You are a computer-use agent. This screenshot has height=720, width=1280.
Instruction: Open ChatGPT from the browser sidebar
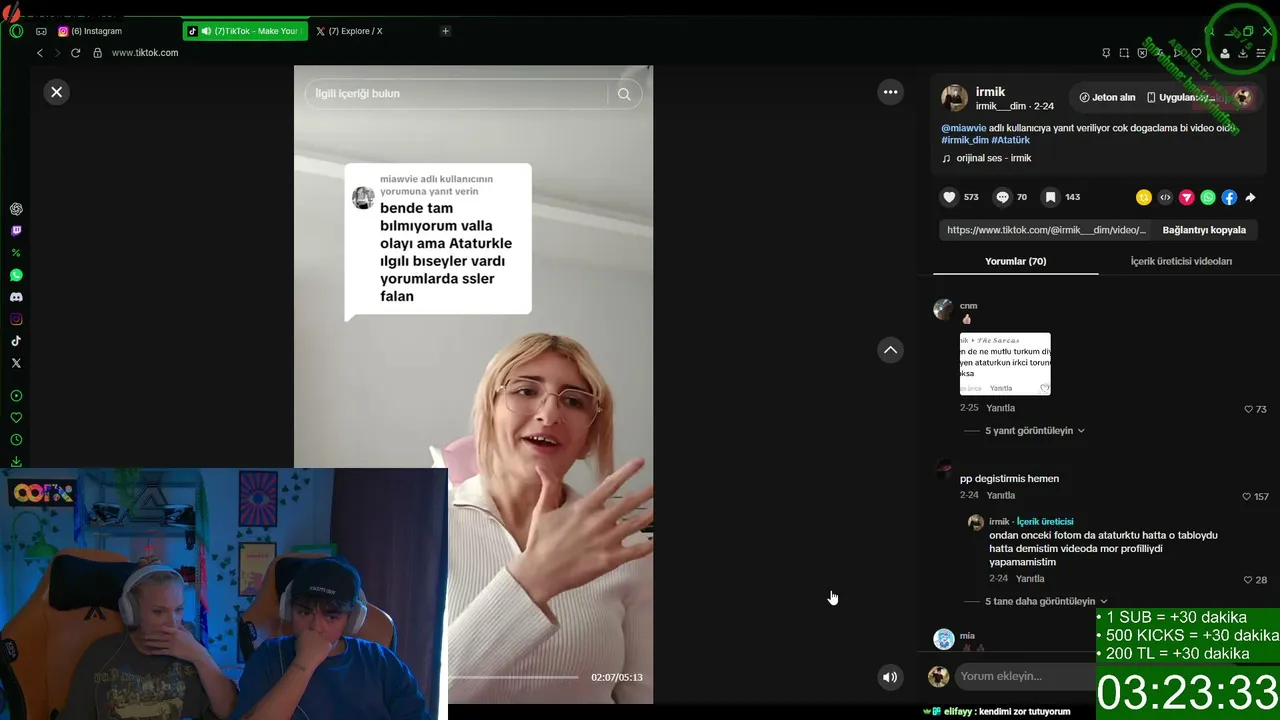pos(16,209)
